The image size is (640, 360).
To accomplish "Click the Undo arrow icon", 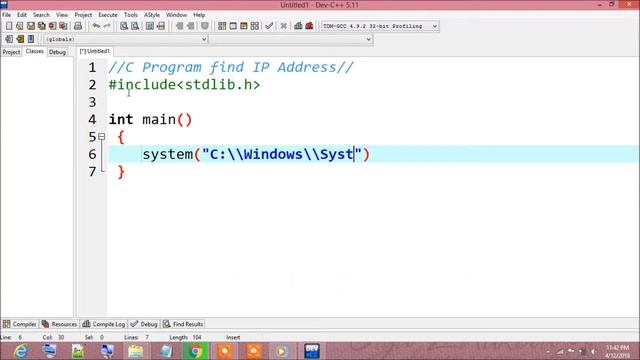I will [96, 26].
